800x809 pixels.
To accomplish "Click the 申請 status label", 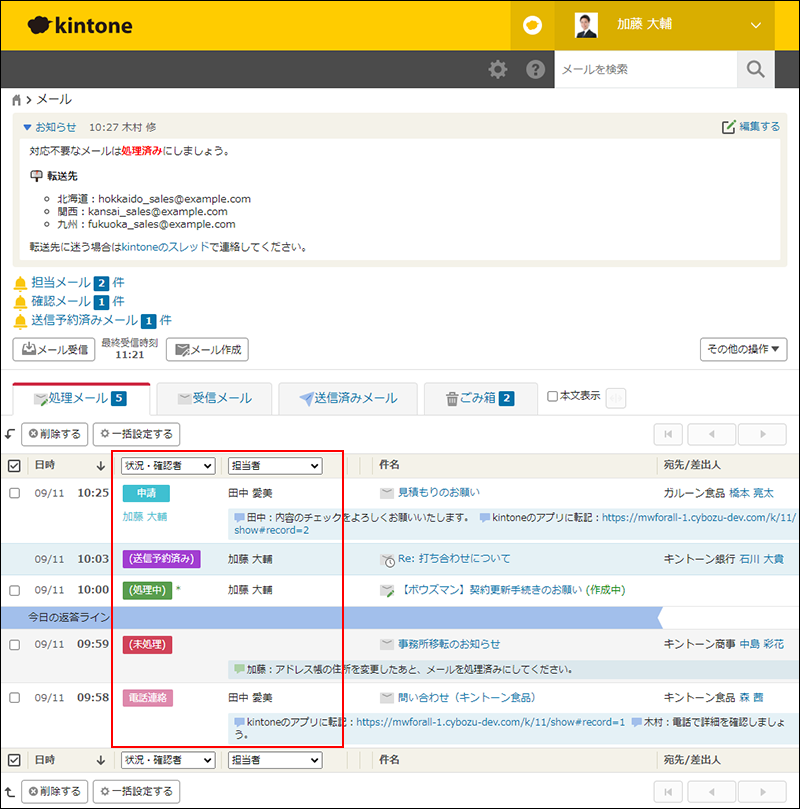I will coord(146,493).
